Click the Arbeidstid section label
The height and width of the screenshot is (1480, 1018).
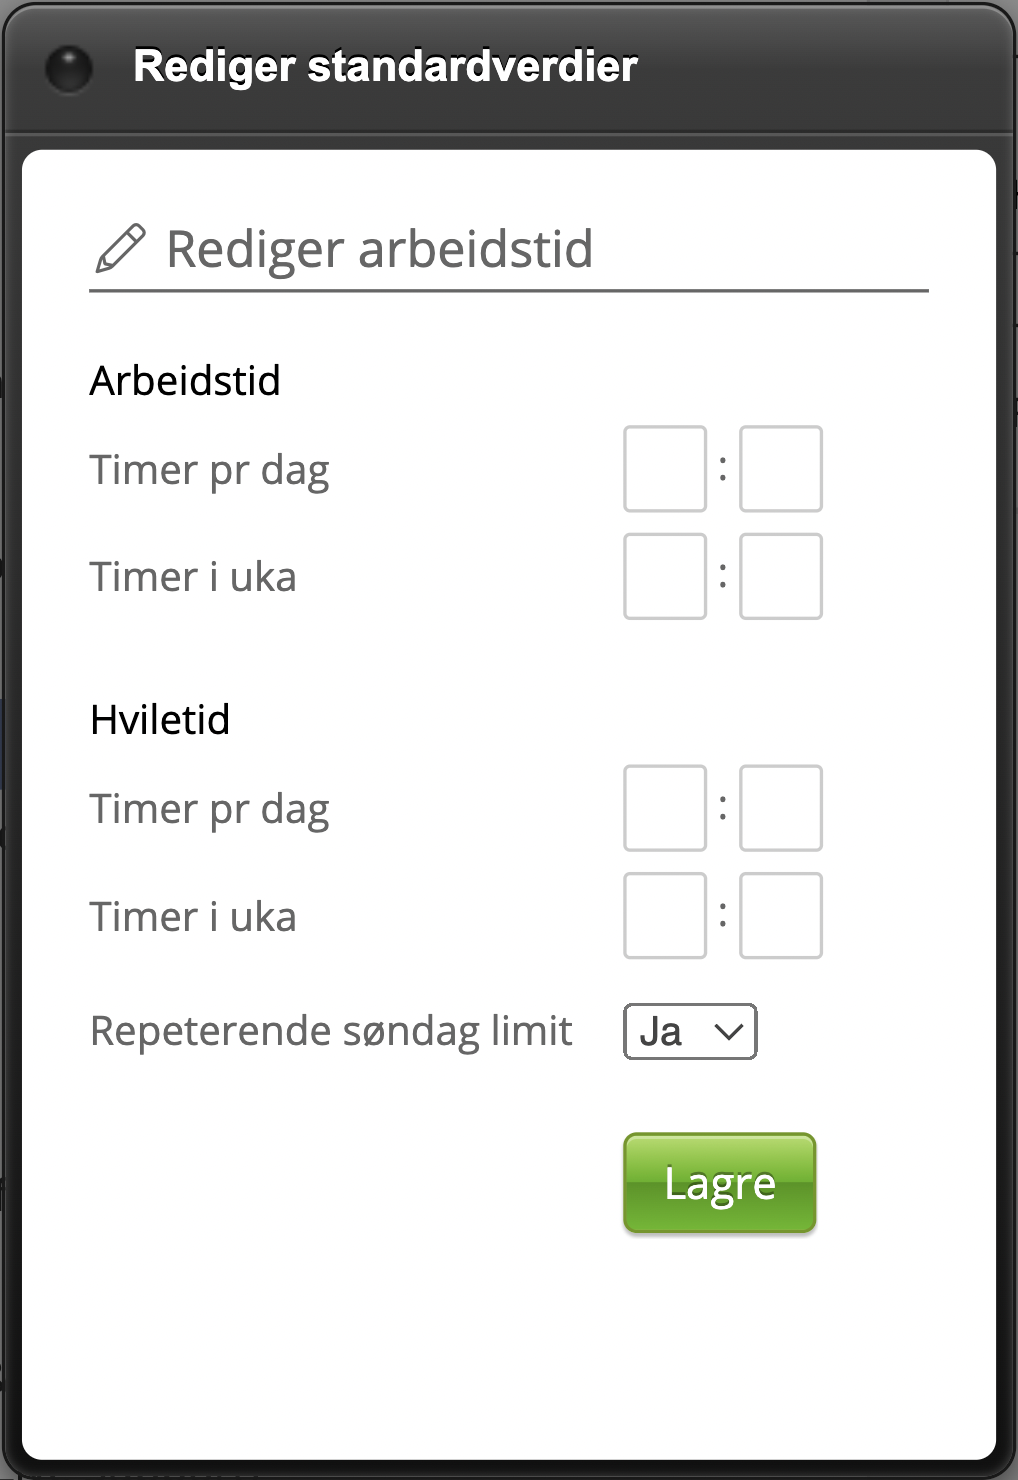click(x=185, y=381)
